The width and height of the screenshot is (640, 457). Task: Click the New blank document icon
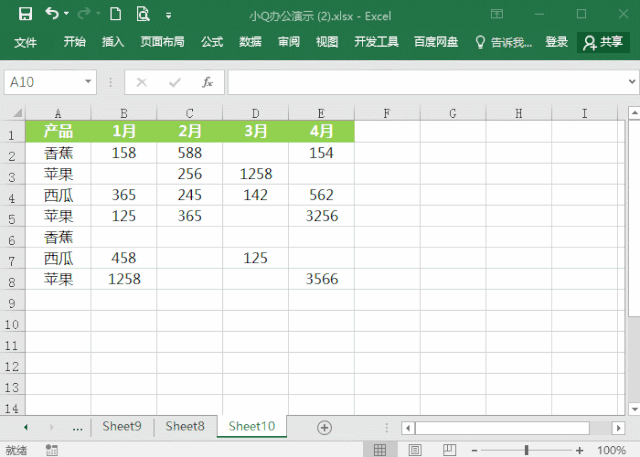click(116, 14)
